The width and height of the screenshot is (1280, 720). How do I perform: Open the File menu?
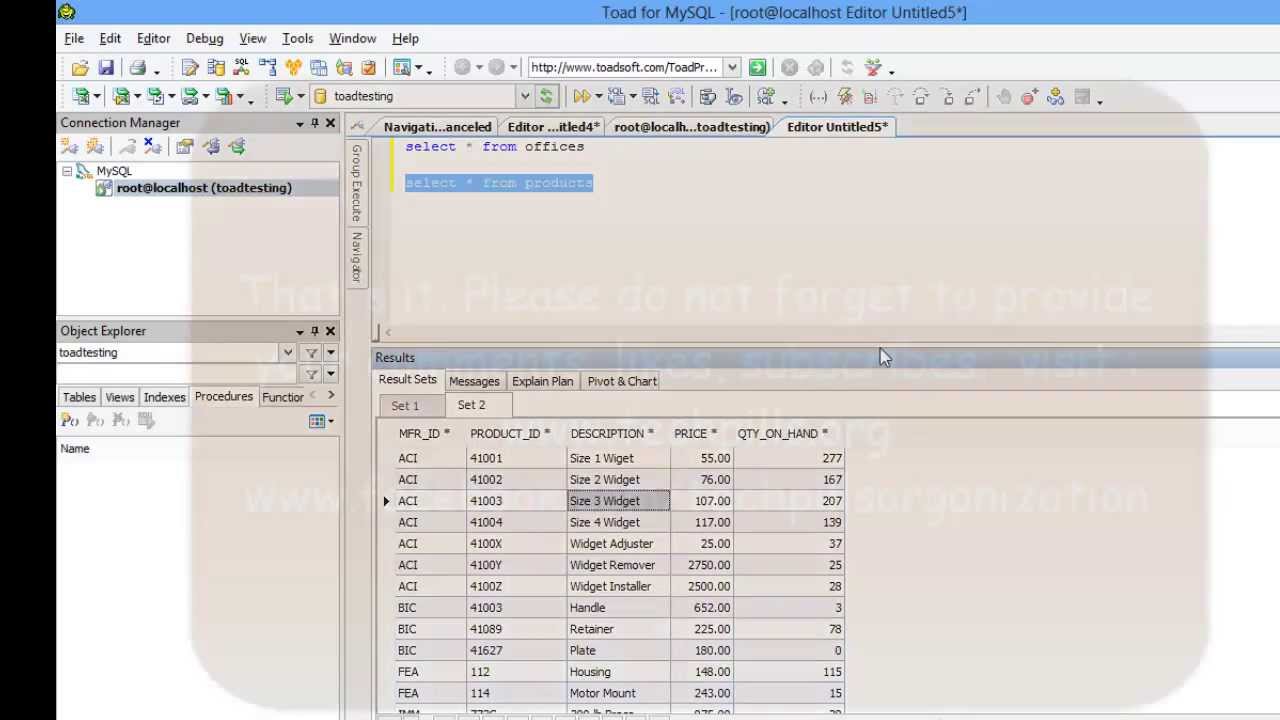coord(74,38)
